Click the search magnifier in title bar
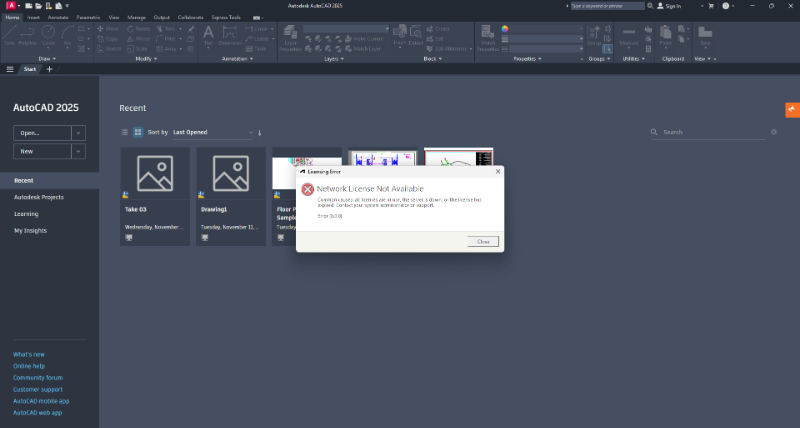 click(x=650, y=6)
